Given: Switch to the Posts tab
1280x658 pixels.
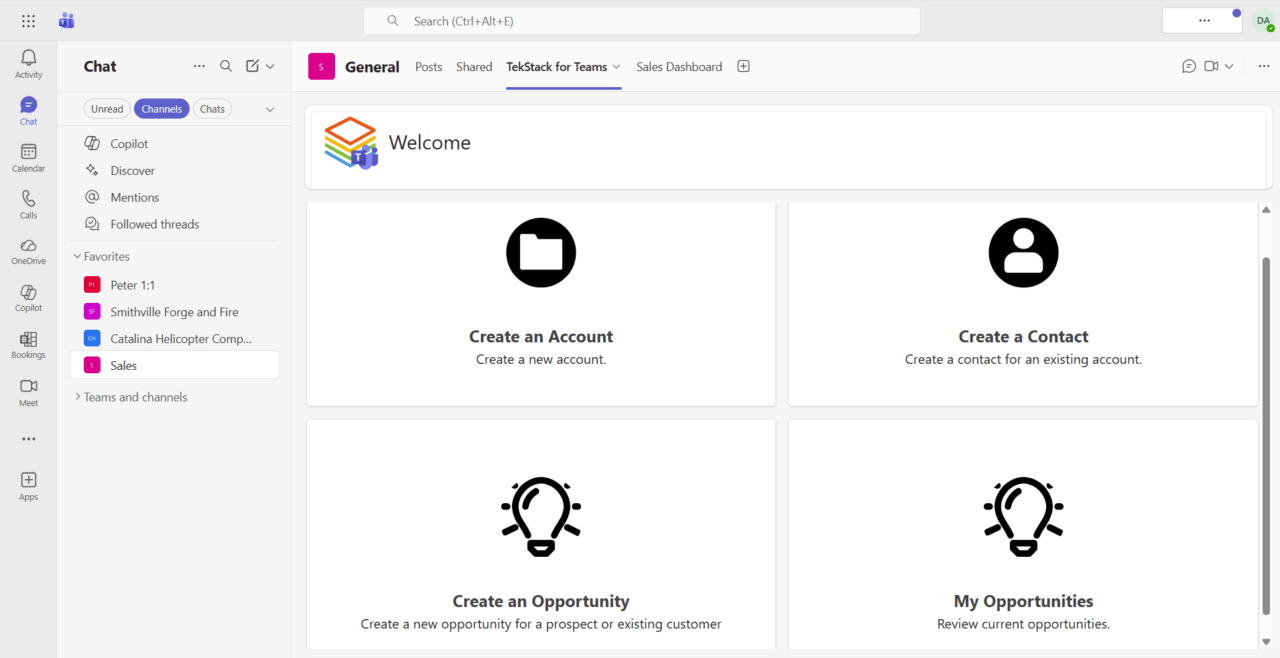Looking at the screenshot, I should coord(428,67).
